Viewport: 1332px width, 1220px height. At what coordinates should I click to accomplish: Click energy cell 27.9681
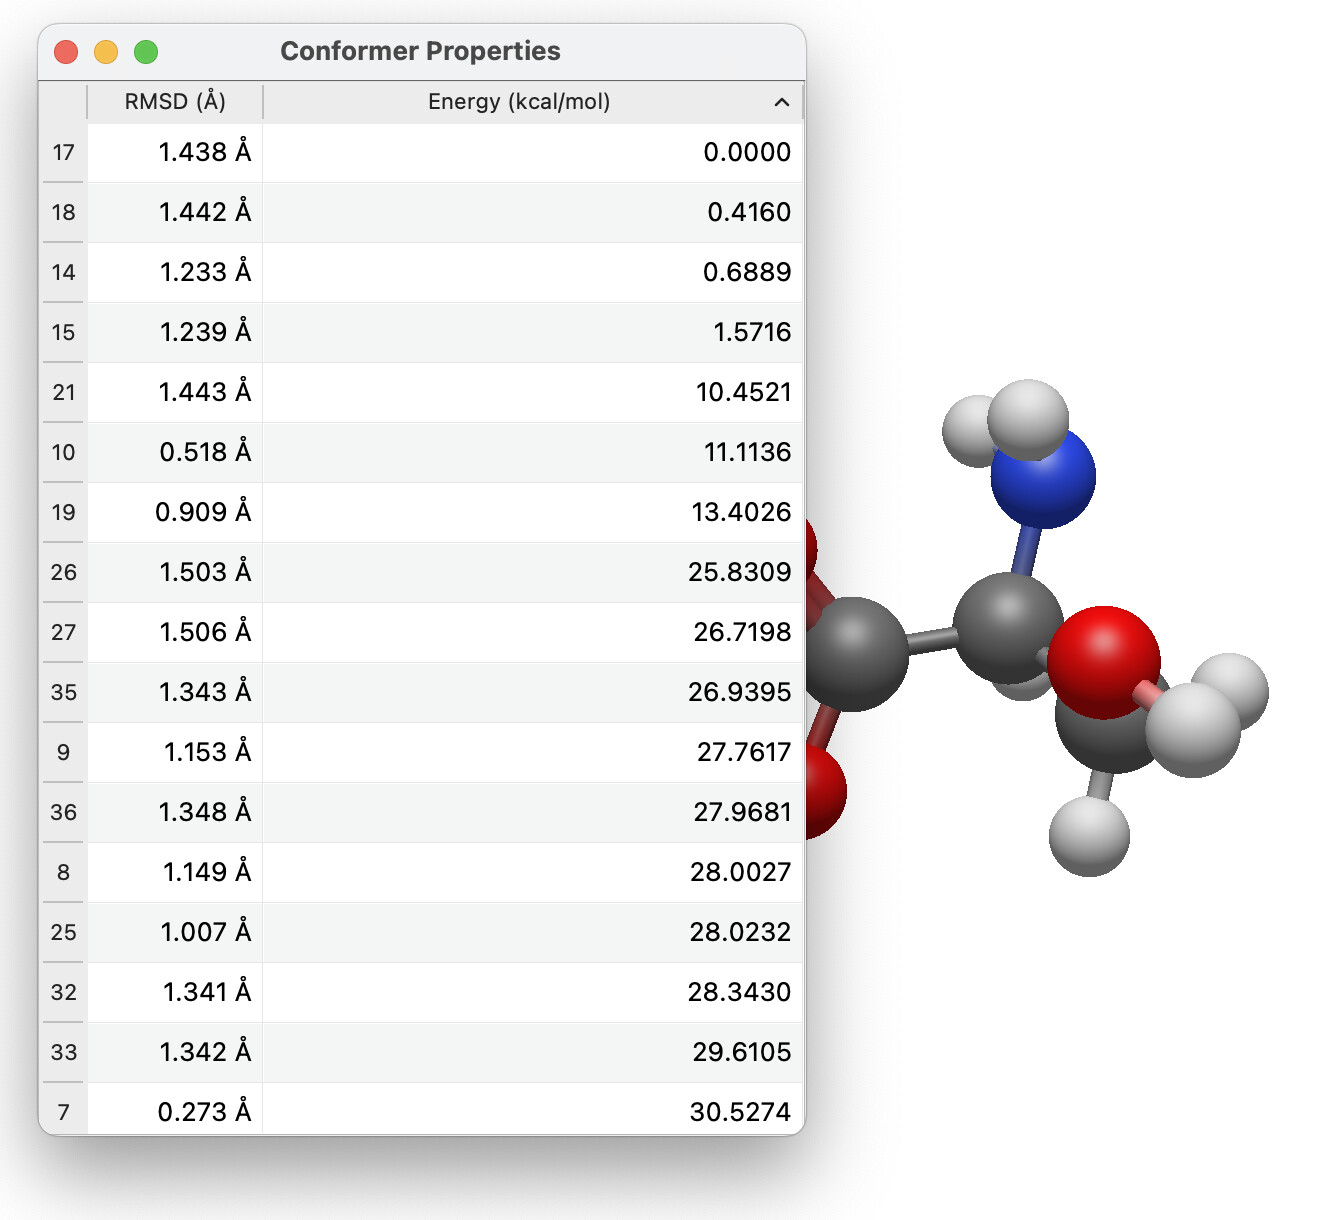click(533, 812)
